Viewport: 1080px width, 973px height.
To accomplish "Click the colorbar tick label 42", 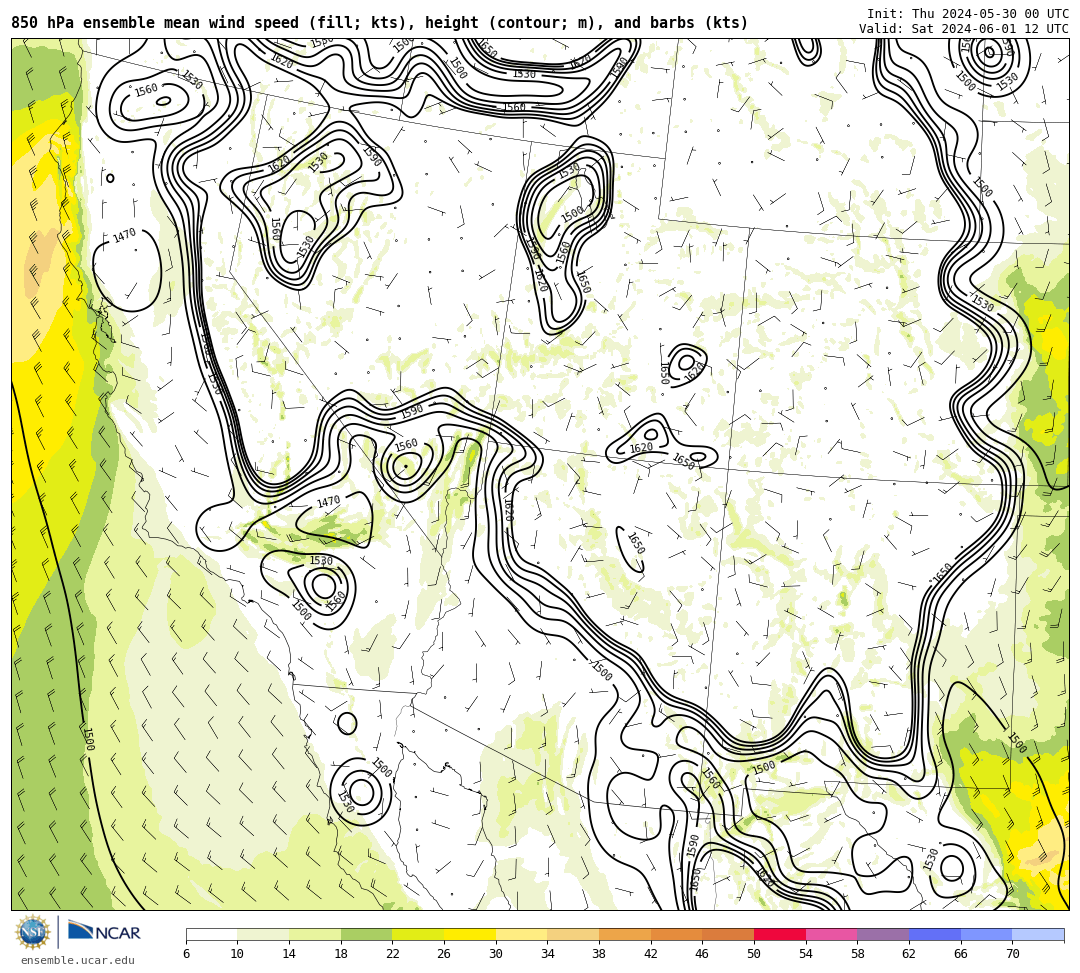I will pos(651,954).
